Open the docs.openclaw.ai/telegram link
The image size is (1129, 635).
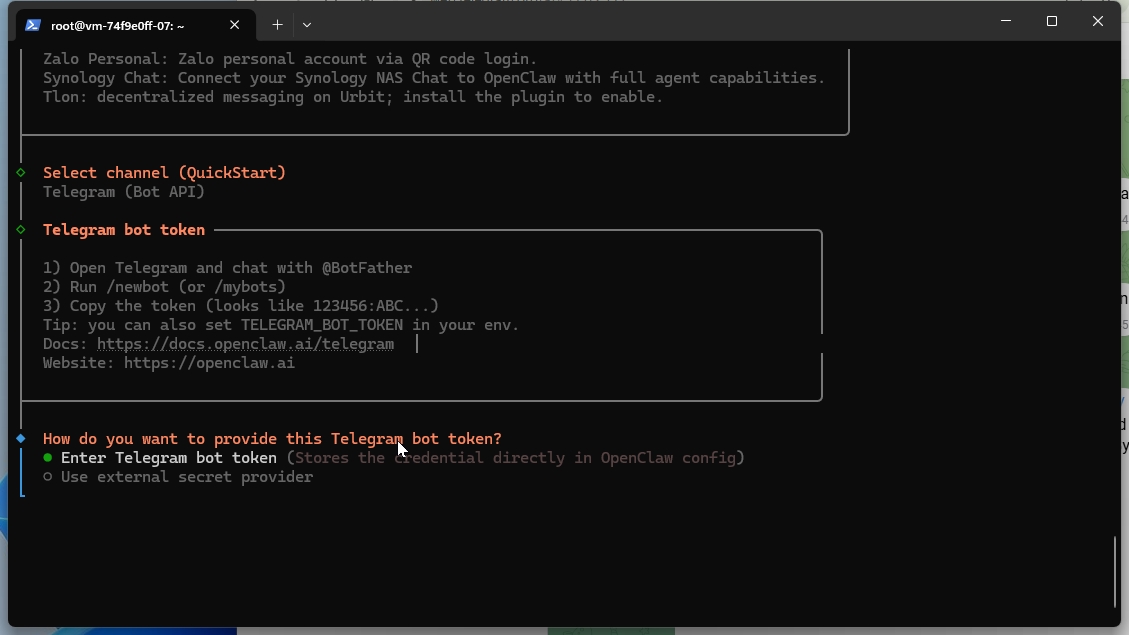[245, 344]
